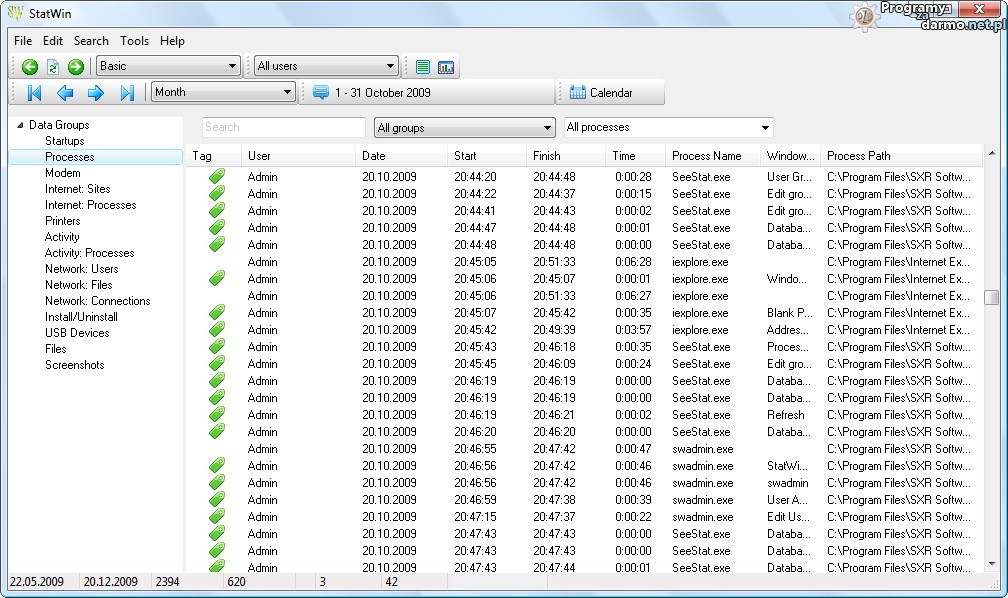This screenshot has width=1008, height=598.
Task: Click the Search input field
Action: [x=284, y=128]
